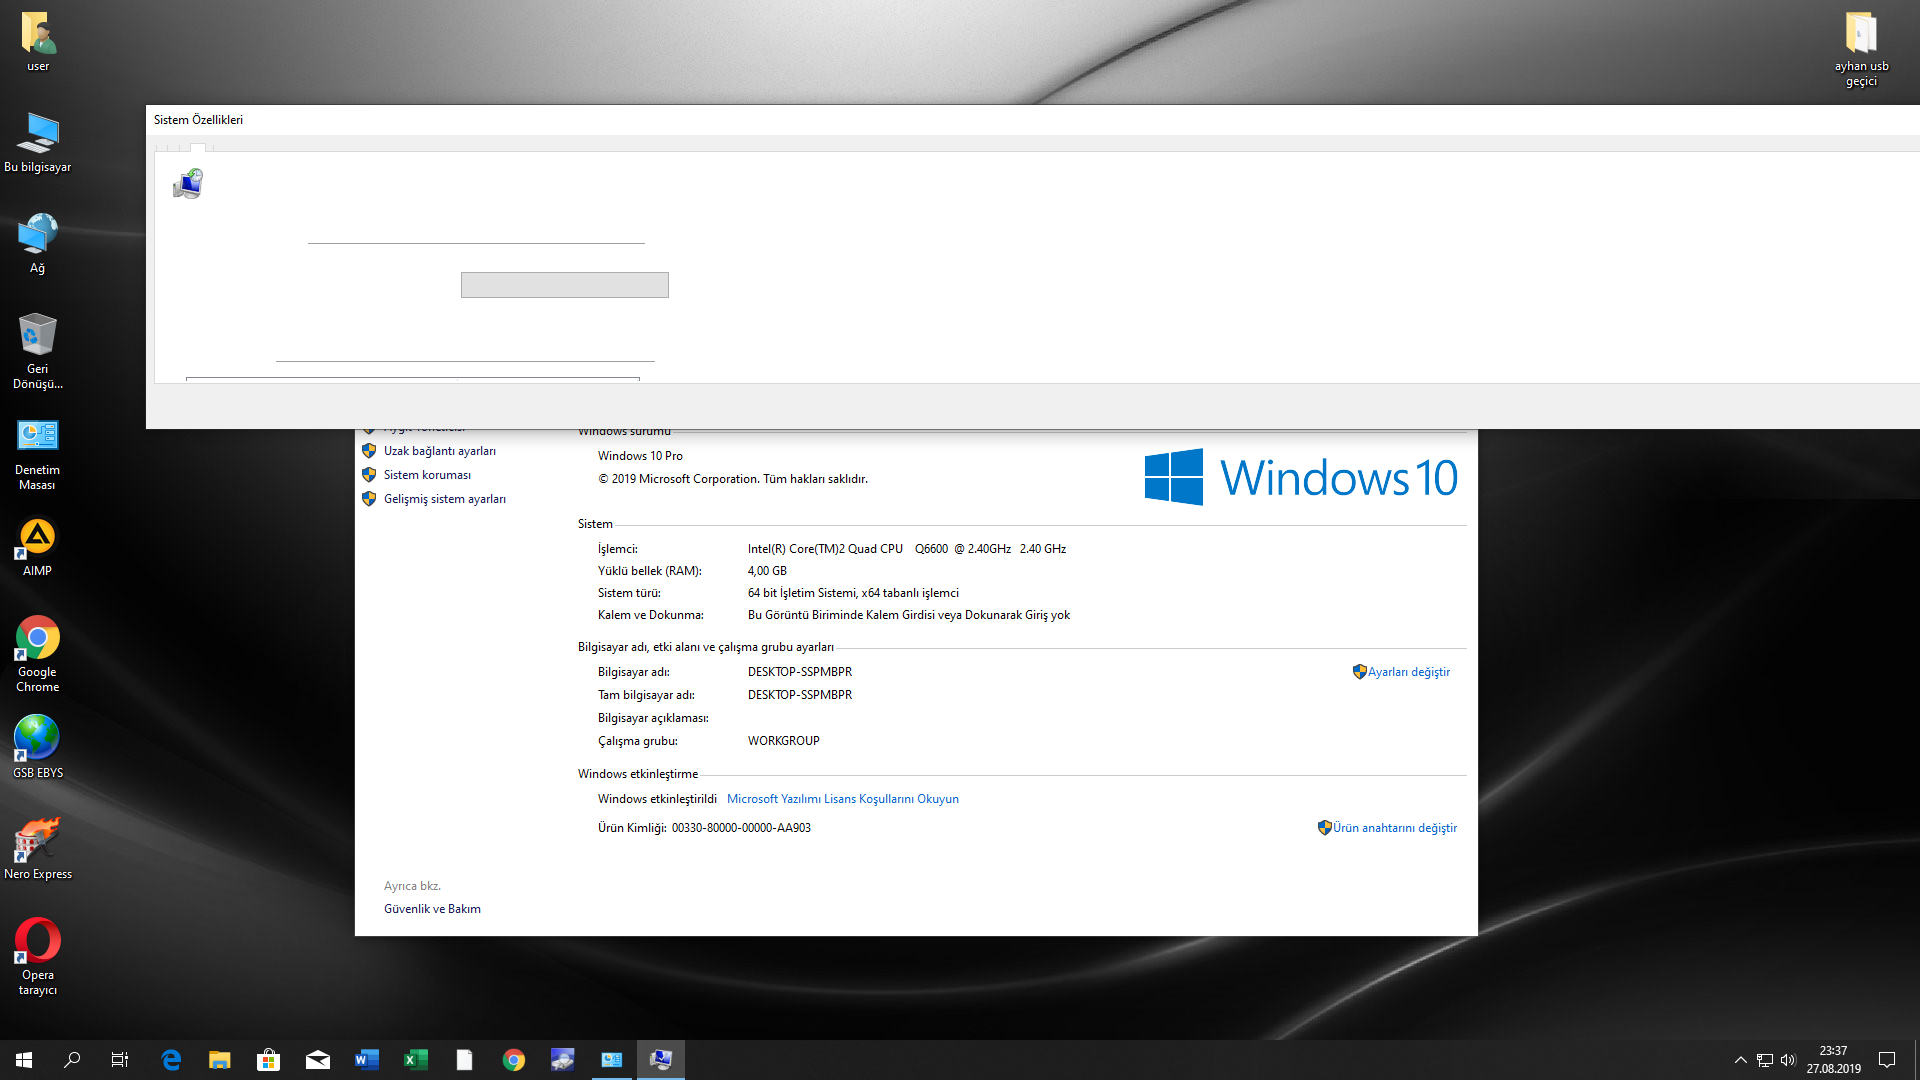Open Güvenlik ve Bakım link
The height and width of the screenshot is (1080, 1920).
coord(432,909)
